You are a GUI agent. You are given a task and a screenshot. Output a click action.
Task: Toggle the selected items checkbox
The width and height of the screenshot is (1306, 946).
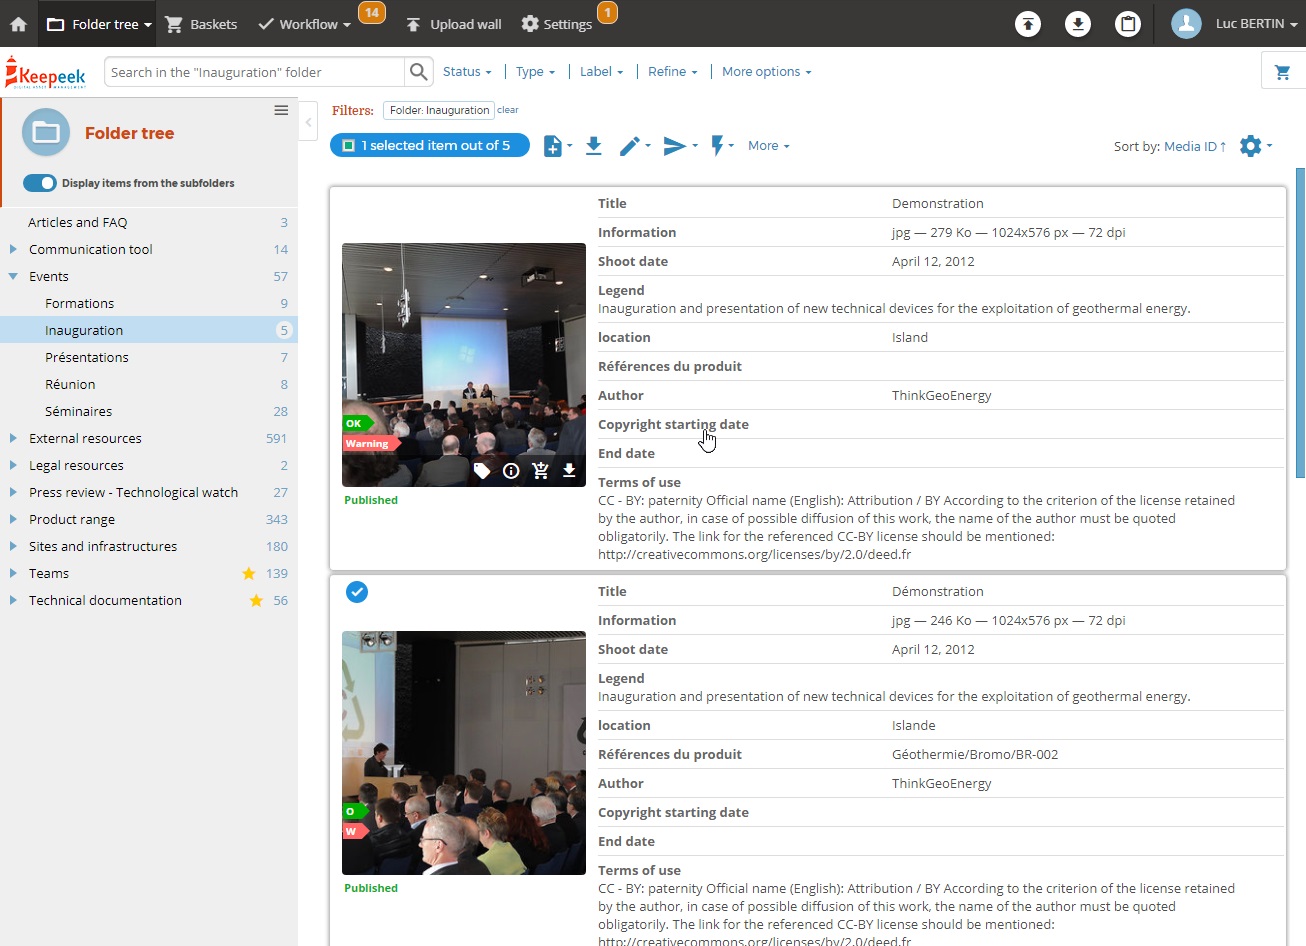point(349,146)
